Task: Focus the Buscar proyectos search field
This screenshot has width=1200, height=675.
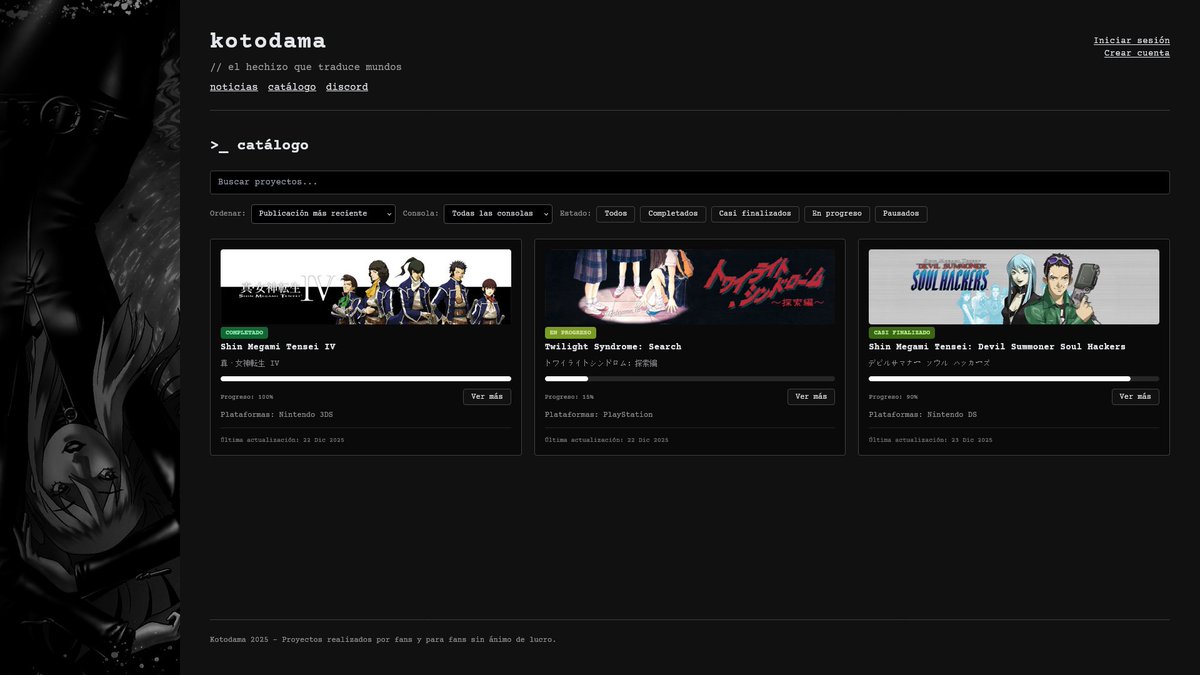Action: pos(689,182)
